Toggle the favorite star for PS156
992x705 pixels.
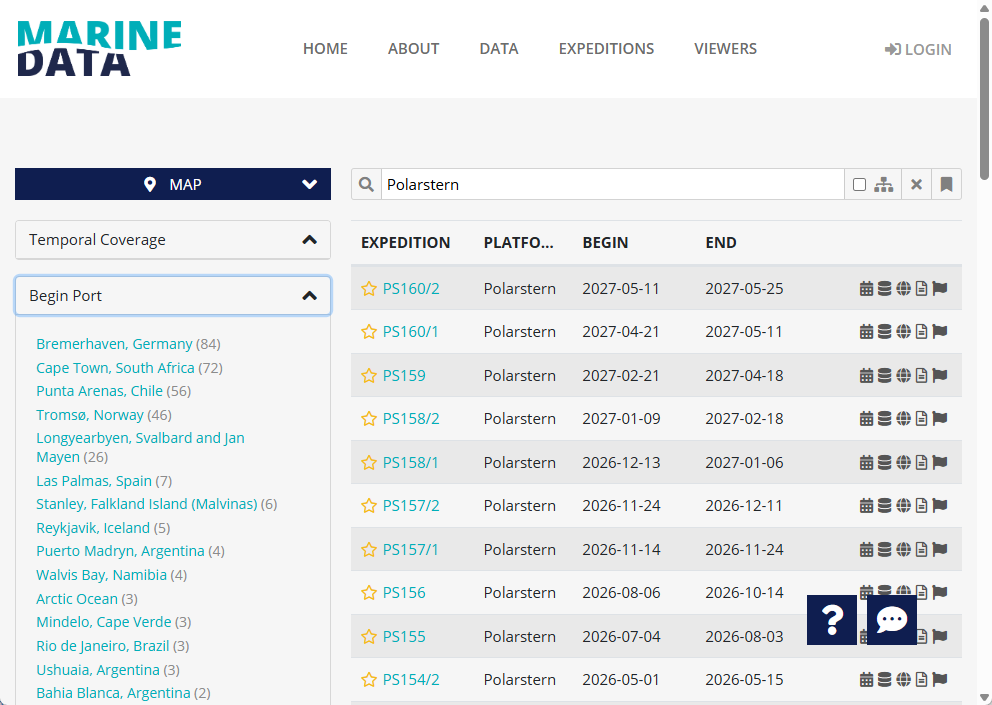[x=369, y=593]
